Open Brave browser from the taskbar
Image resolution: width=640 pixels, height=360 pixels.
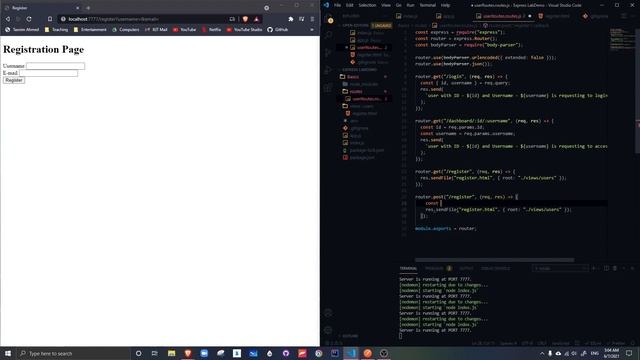tap(188, 353)
